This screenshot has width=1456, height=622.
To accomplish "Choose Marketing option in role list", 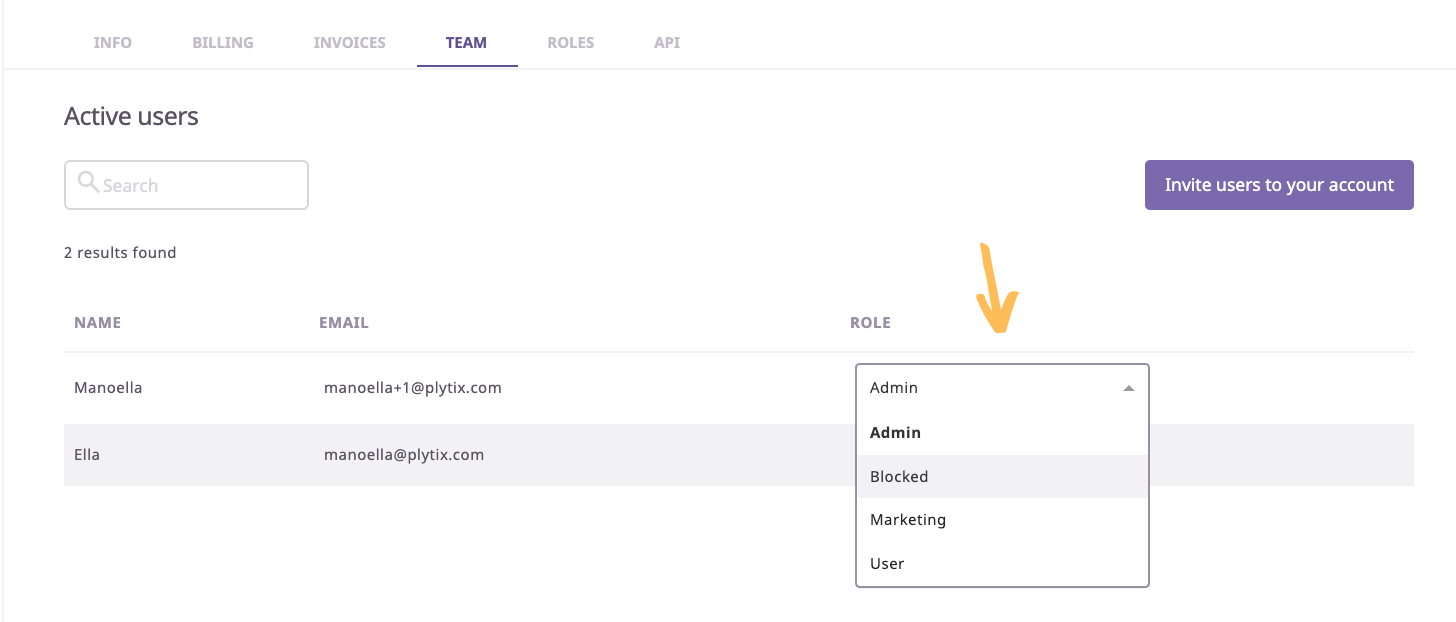I will 1003,520.
